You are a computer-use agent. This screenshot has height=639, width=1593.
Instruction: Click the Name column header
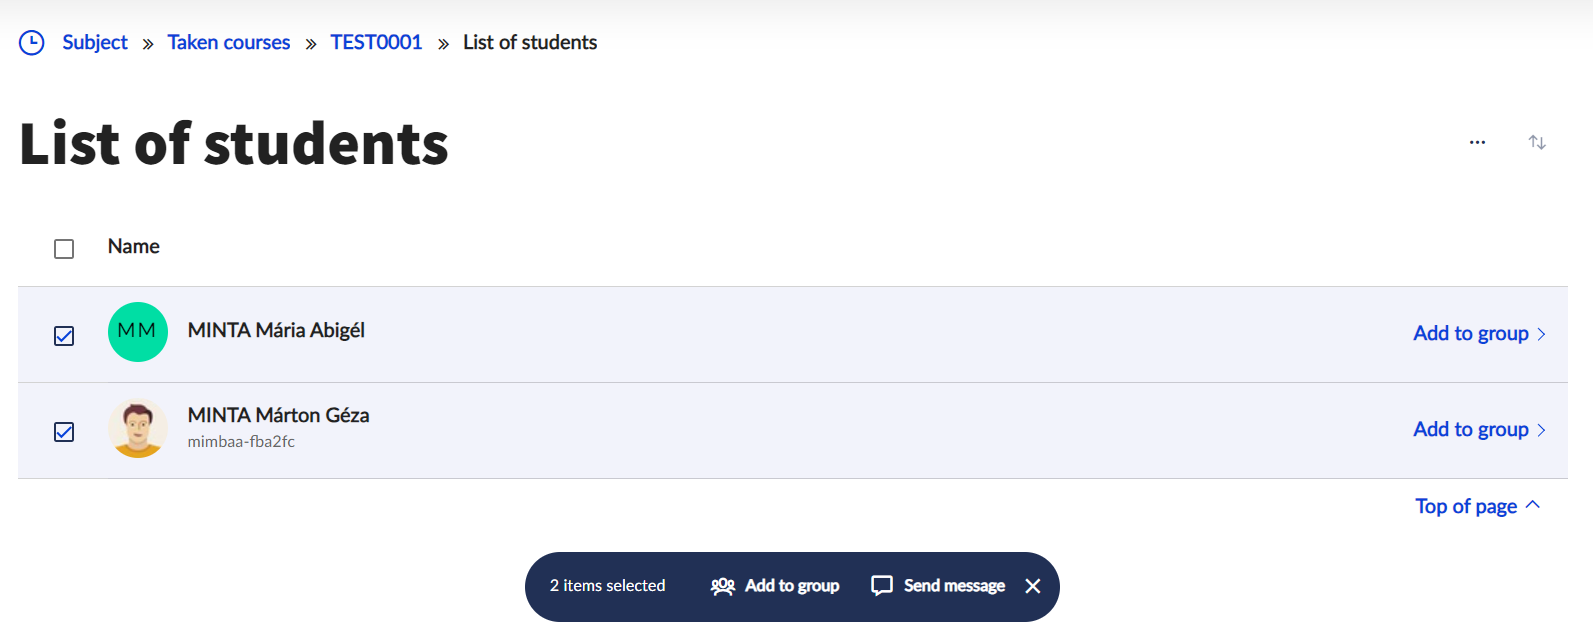(x=134, y=247)
